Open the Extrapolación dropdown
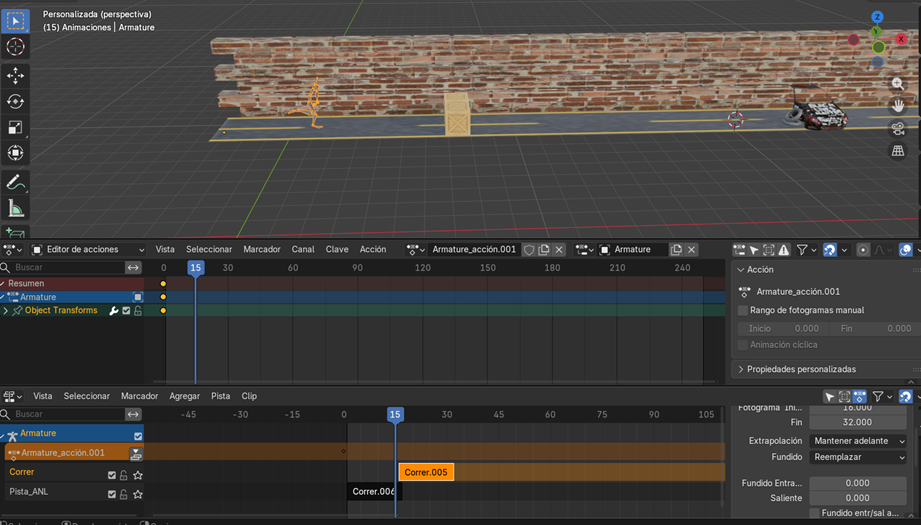The height and width of the screenshot is (525, 921). coord(858,441)
